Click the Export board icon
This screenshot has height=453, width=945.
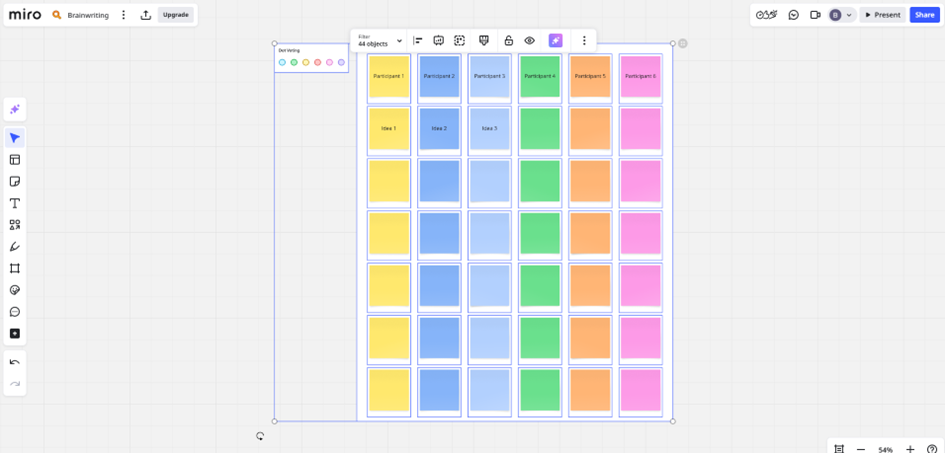click(x=146, y=15)
